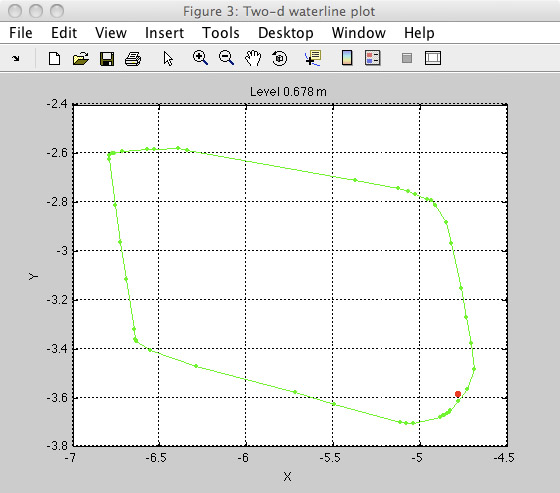Toggle Insert Legend icon

pyautogui.click(x=372, y=58)
